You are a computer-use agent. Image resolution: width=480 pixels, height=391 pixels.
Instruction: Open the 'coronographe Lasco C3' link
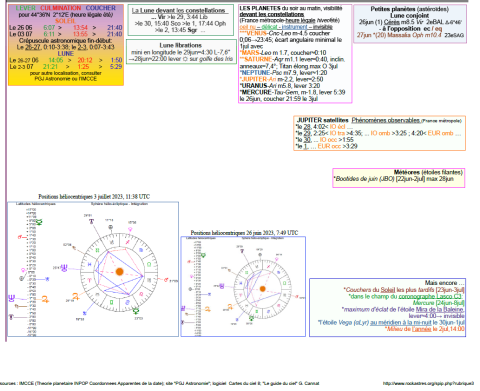tap(430, 296)
